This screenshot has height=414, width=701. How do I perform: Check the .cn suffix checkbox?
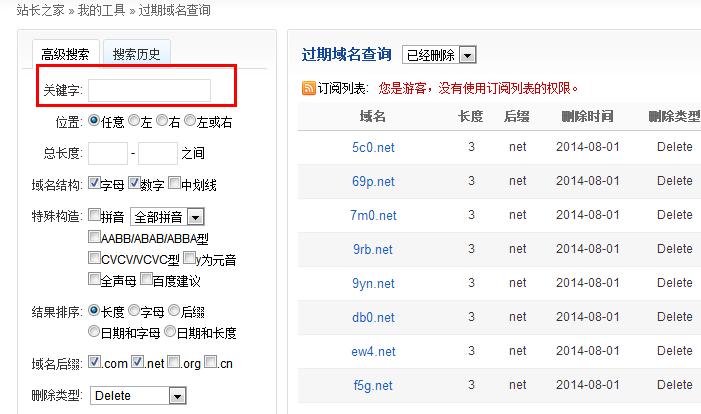(x=211, y=361)
